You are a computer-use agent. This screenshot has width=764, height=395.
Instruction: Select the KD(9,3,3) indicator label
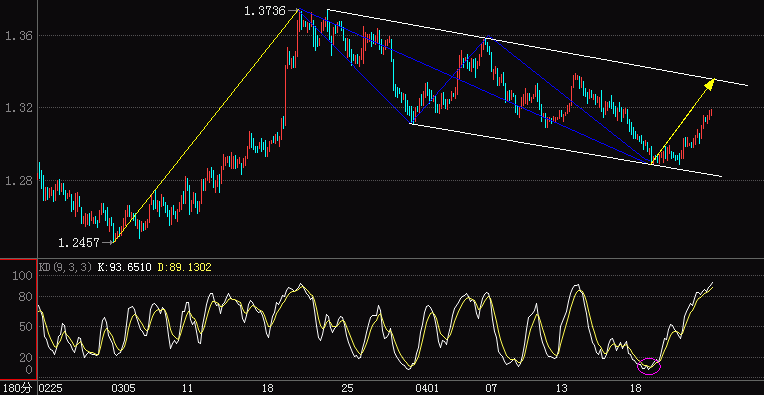(x=66, y=267)
